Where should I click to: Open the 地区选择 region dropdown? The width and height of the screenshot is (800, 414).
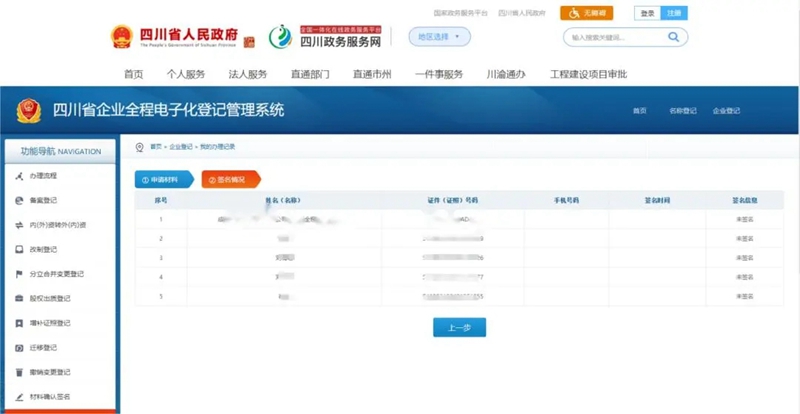click(x=439, y=37)
